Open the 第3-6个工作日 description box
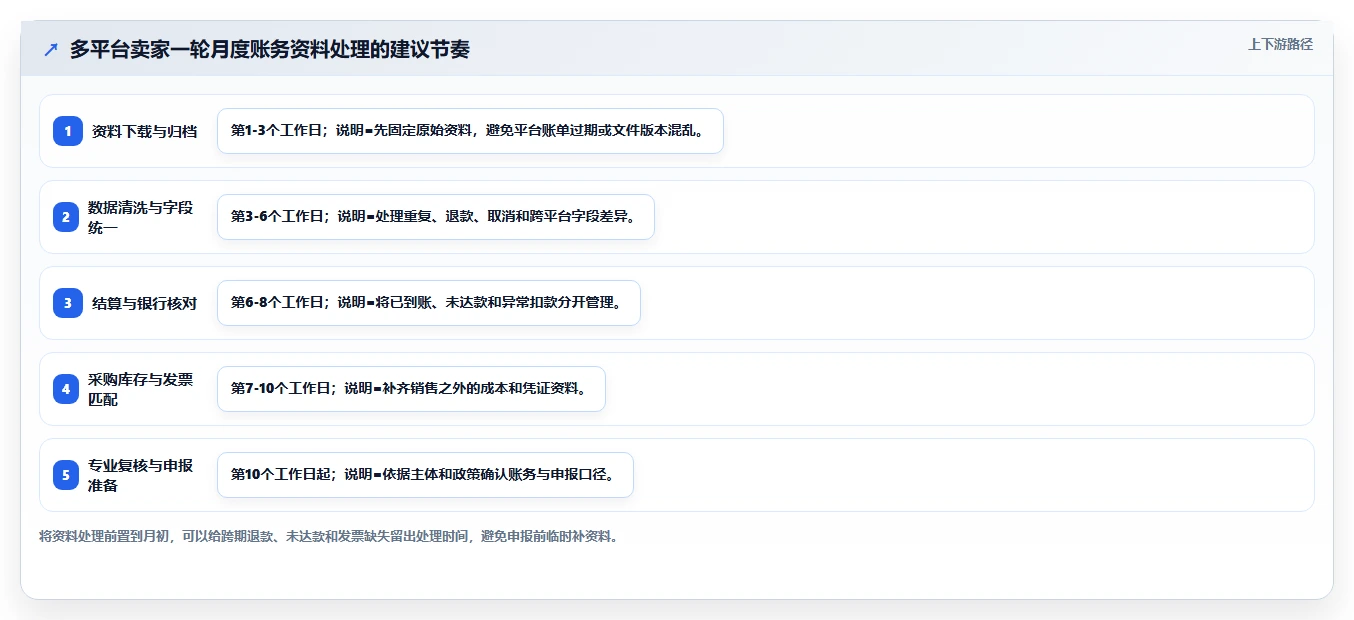The width and height of the screenshot is (1354, 620). (436, 217)
